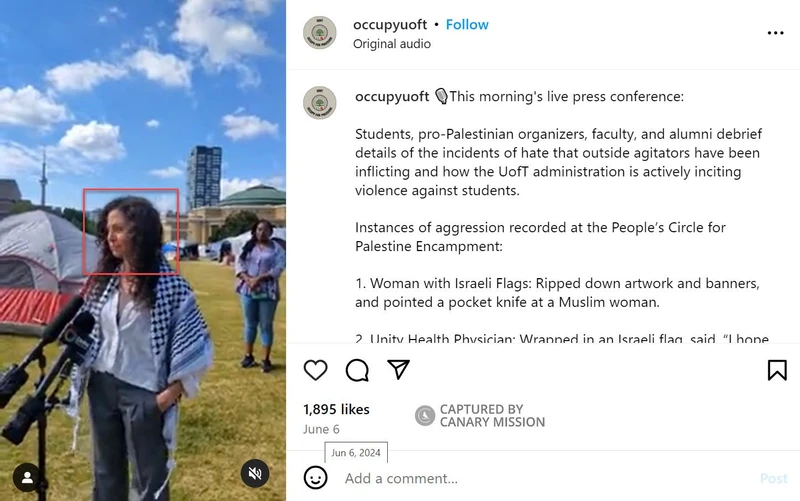This screenshot has height=501, width=800.
Task: Share the post via paper plane icon
Action: [x=398, y=369]
